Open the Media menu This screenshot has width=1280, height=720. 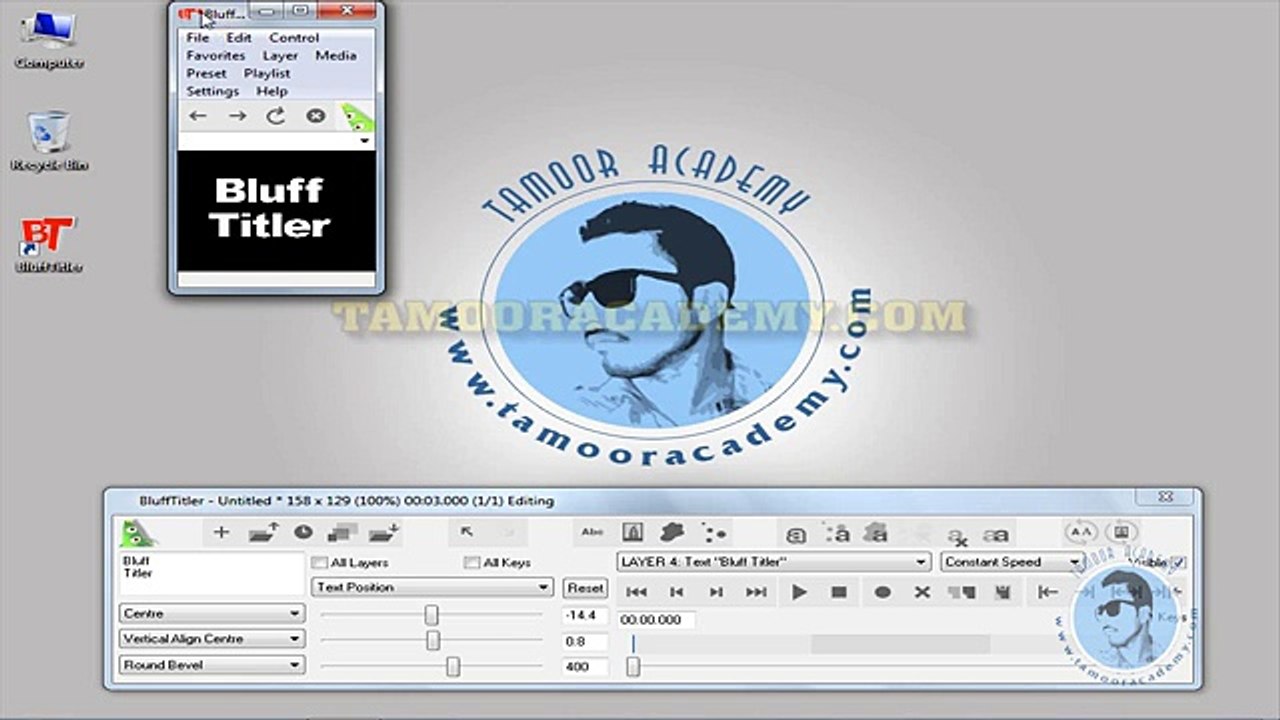click(x=336, y=56)
